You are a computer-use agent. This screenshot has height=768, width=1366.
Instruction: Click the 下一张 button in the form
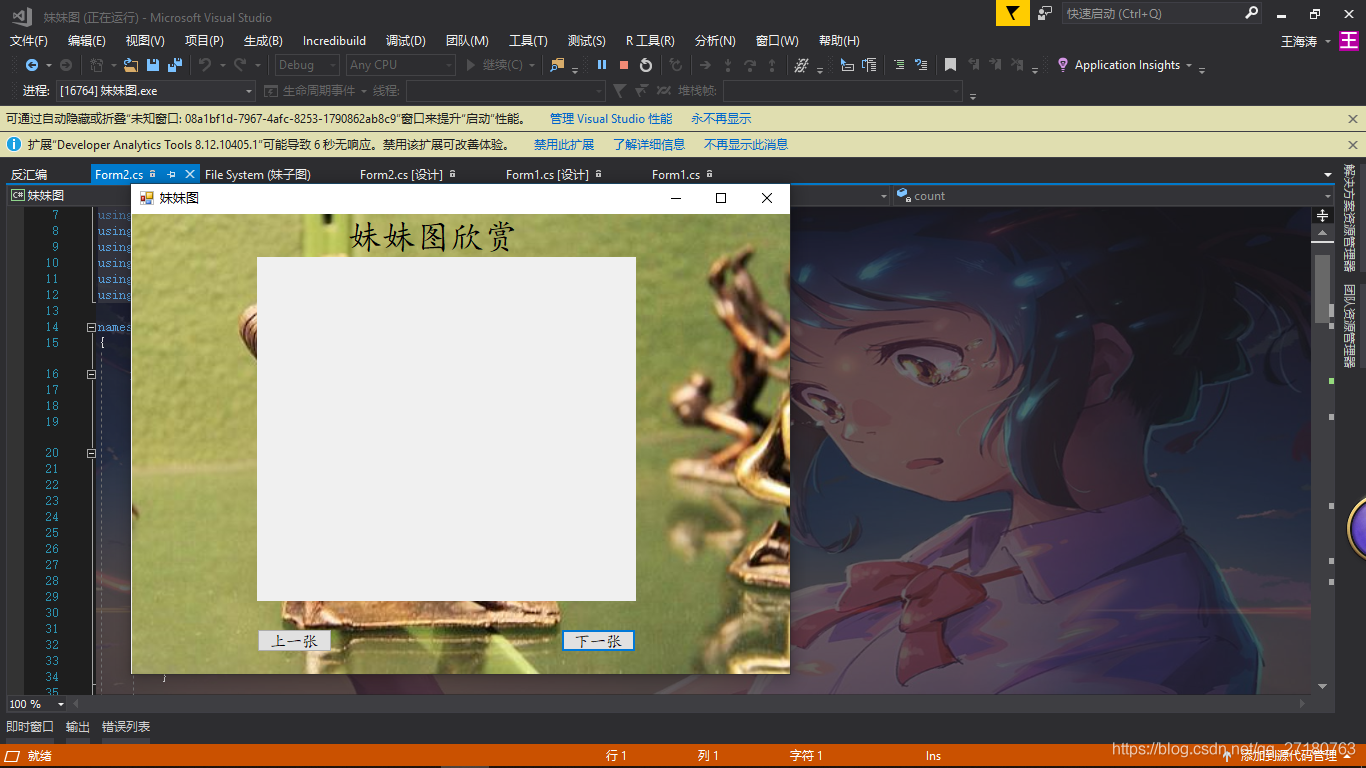pyautogui.click(x=598, y=641)
